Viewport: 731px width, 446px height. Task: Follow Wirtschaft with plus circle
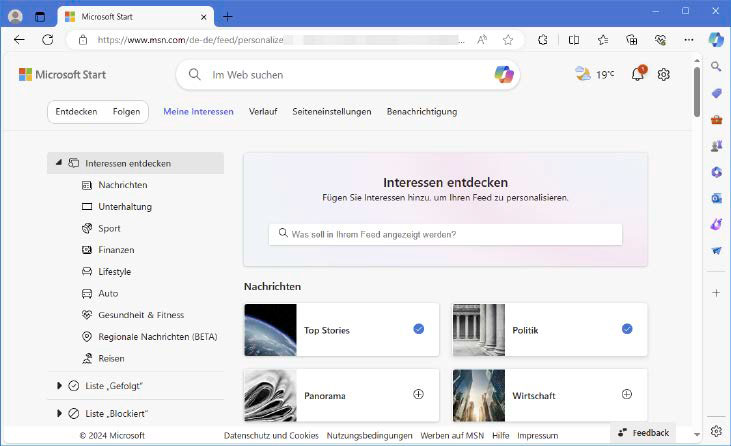tap(627, 394)
